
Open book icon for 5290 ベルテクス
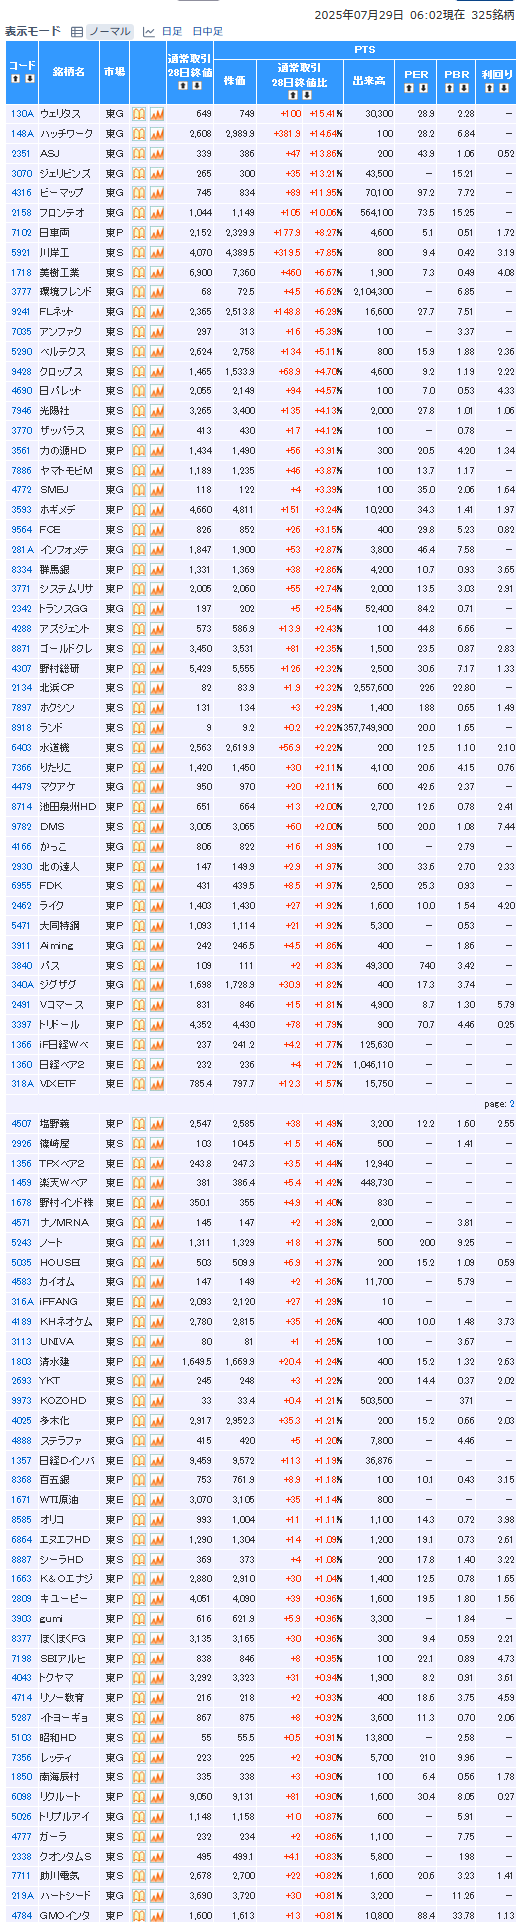click(x=139, y=351)
